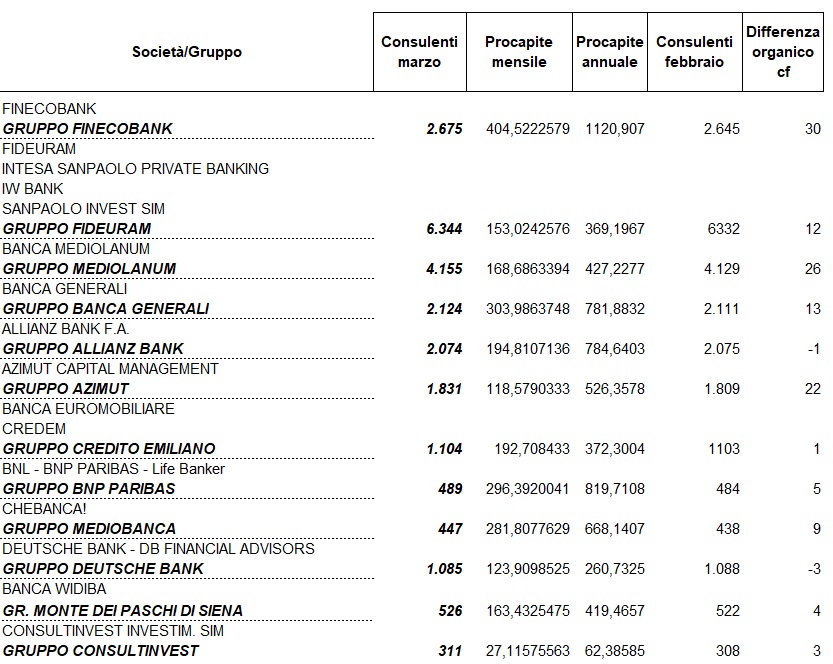
Task: Select GRUPPO BANCA GENERALI procapite mensile value
Action: (528, 309)
